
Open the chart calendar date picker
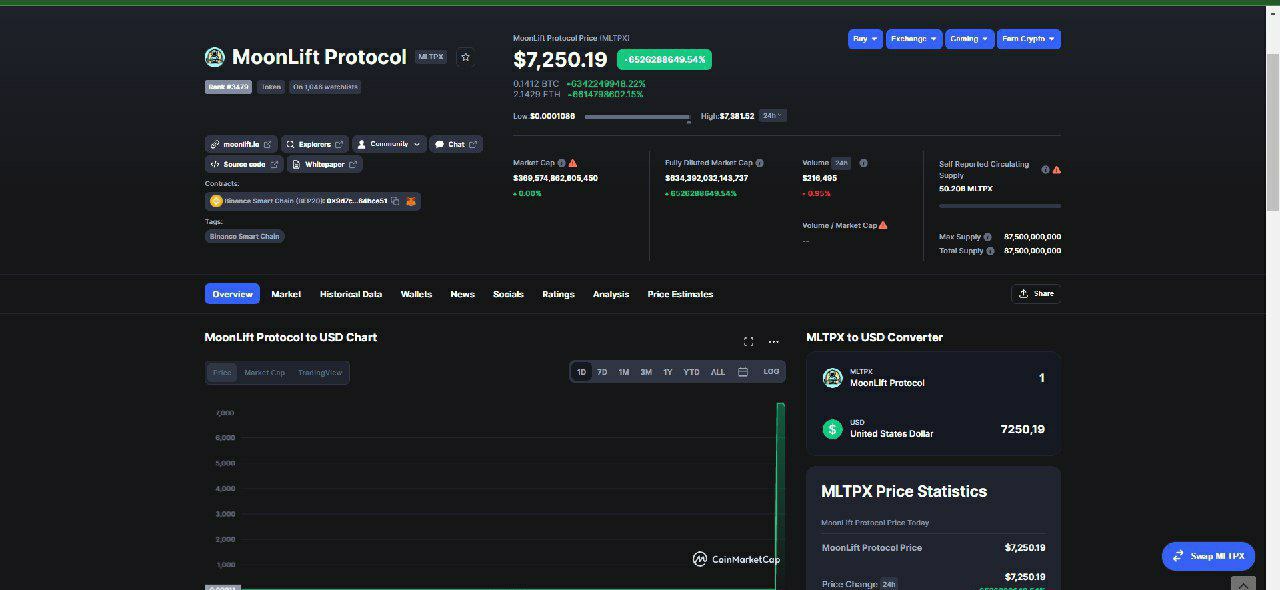tap(743, 372)
